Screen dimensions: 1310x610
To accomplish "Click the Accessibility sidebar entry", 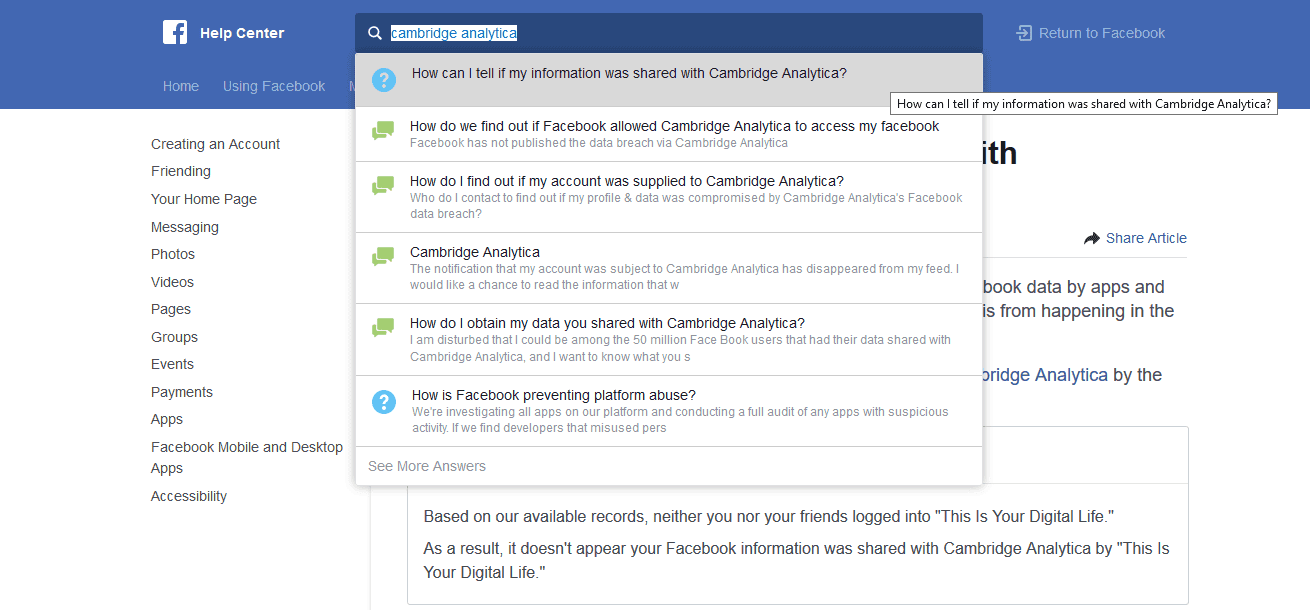I will click(x=188, y=495).
